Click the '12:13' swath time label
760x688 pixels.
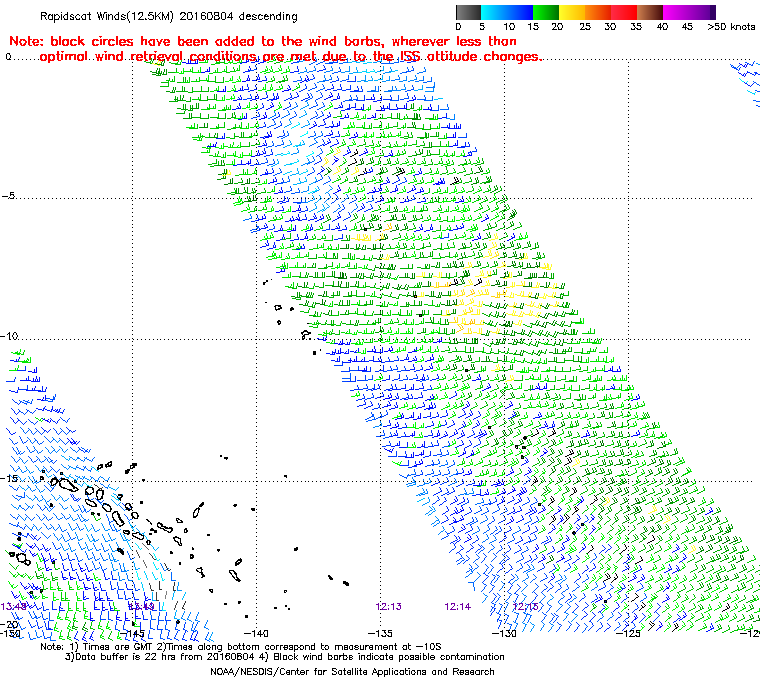[389, 607]
